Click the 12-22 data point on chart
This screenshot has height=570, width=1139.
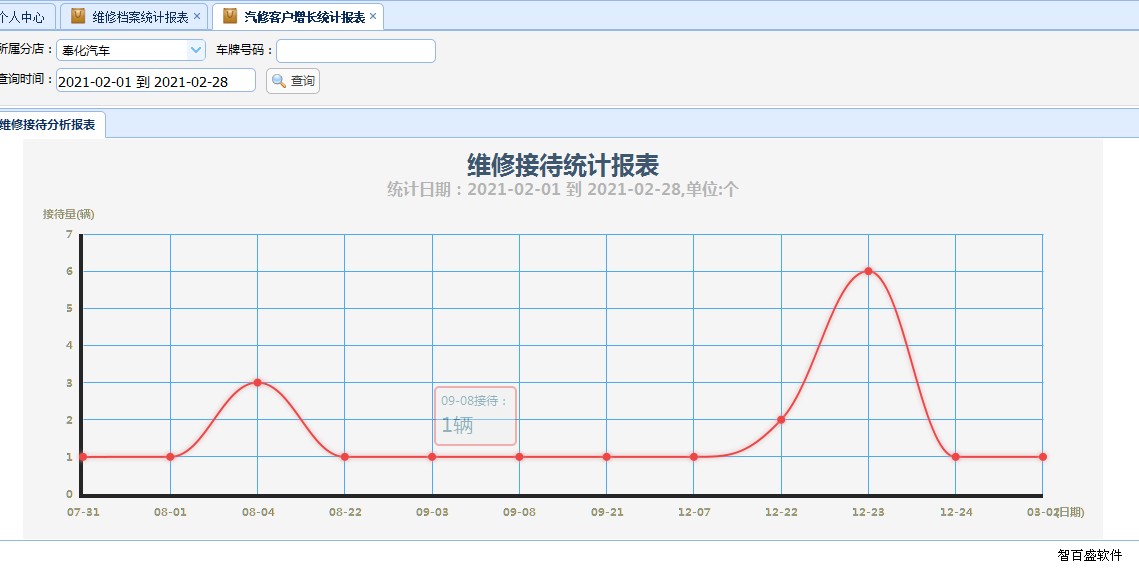(x=781, y=420)
